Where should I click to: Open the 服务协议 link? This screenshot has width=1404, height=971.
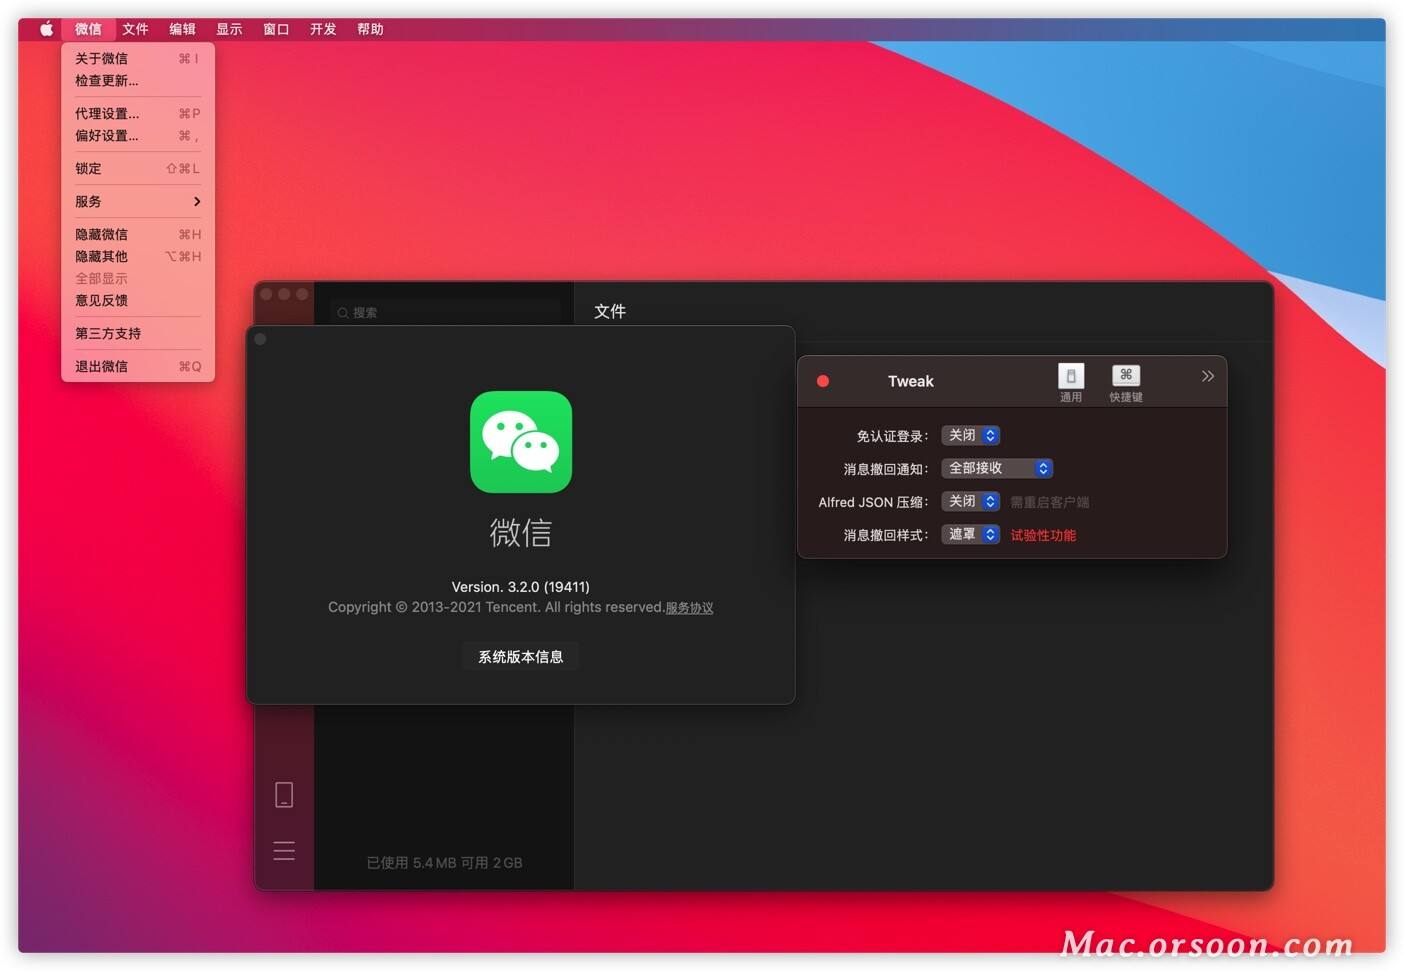click(689, 608)
